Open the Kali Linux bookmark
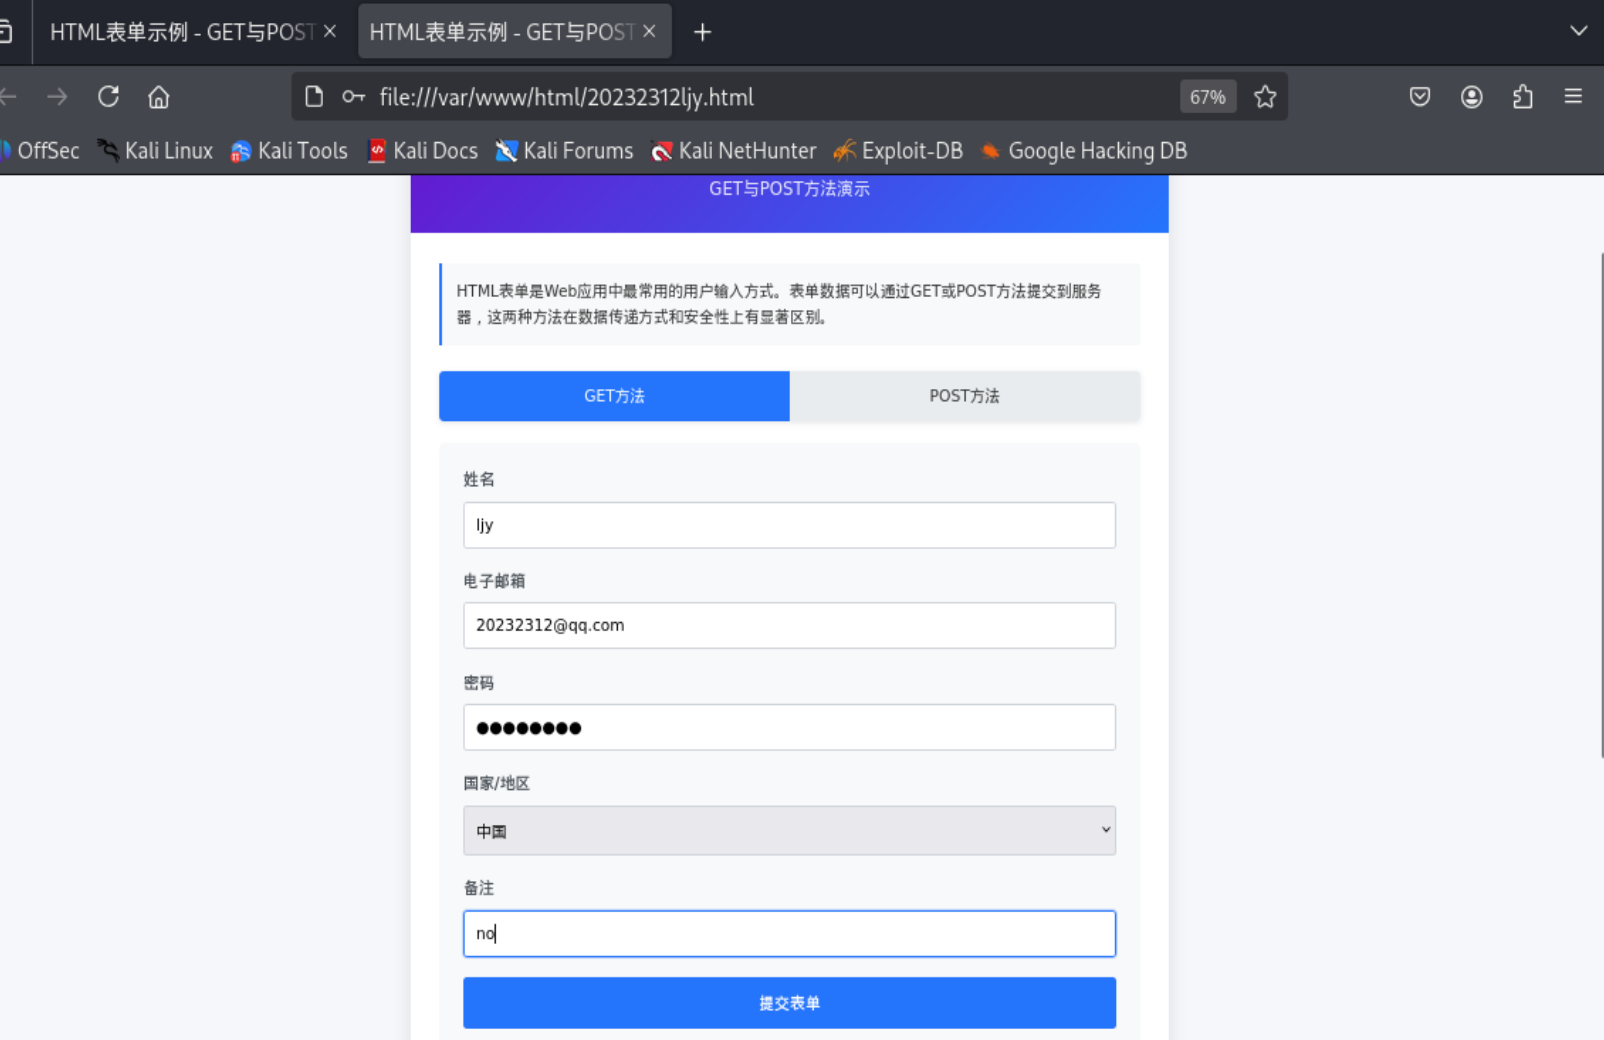This screenshot has height=1040, width=1604. (155, 151)
